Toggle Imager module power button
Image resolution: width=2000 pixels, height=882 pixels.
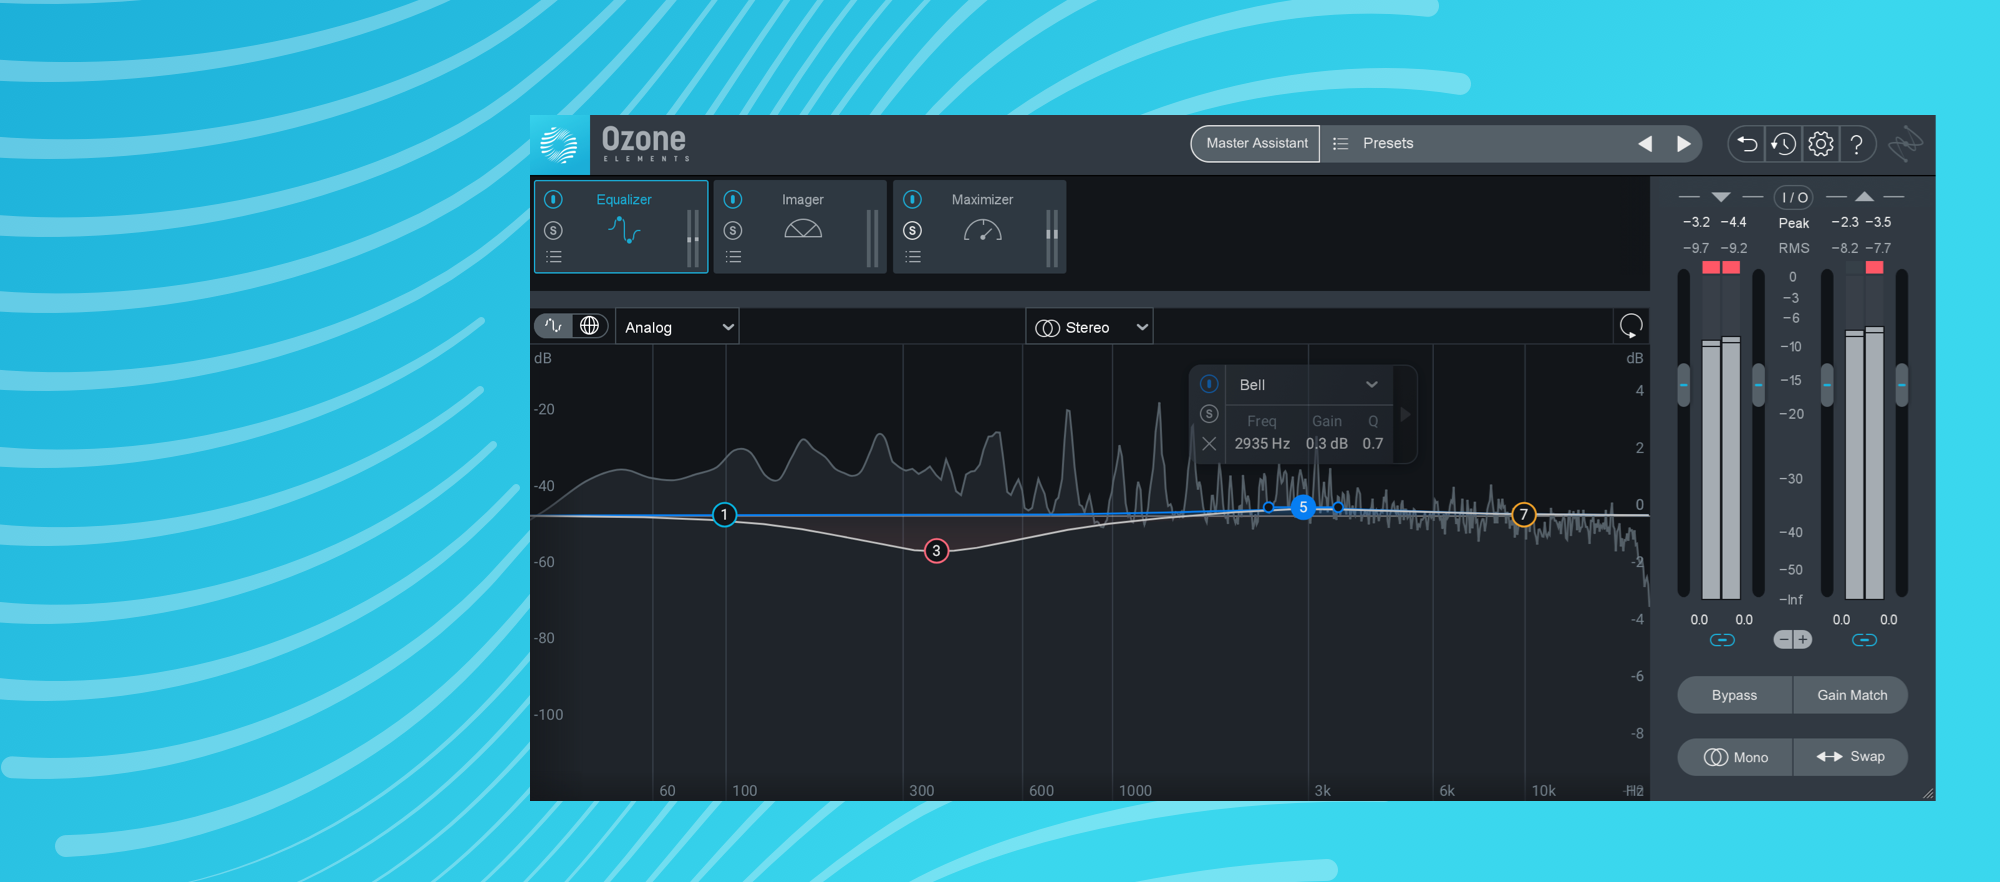click(x=733, y=199)
